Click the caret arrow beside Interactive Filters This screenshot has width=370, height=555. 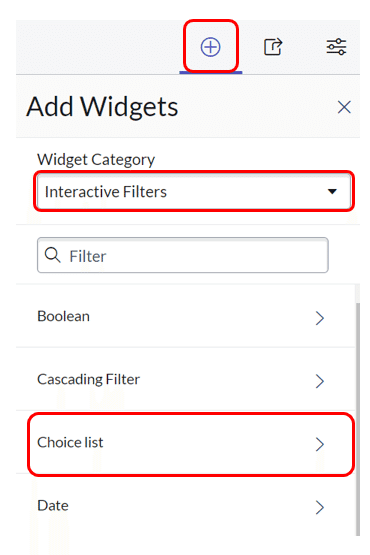coord(332,191)
